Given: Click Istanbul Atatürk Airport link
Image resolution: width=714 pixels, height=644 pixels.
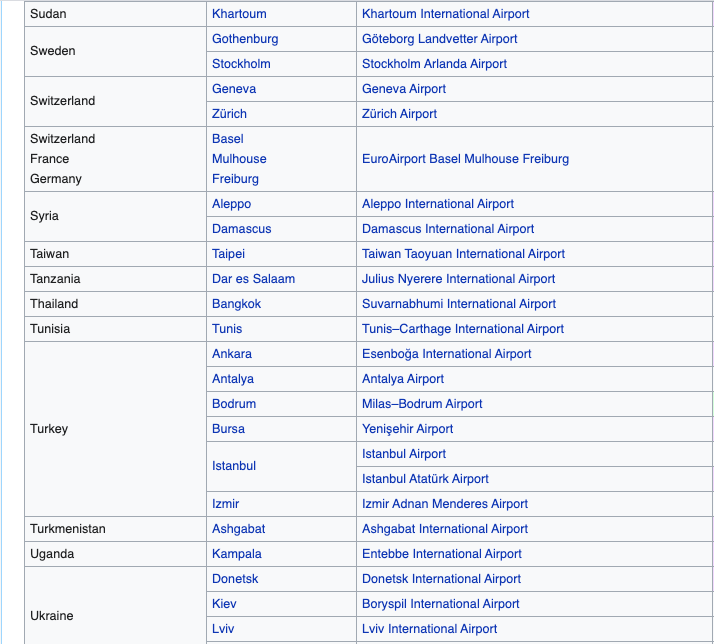Looking at the screenshot, I should click(x=425, y=479).
